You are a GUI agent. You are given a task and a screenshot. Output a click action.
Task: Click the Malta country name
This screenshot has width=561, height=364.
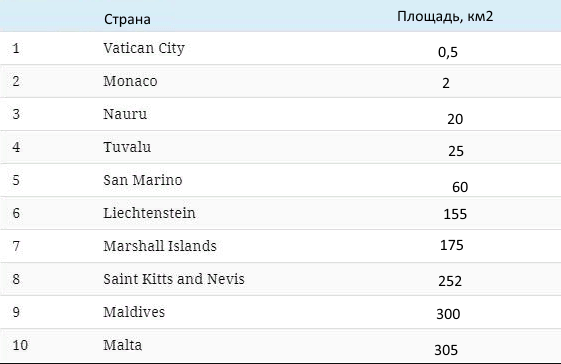pos(122,345)
